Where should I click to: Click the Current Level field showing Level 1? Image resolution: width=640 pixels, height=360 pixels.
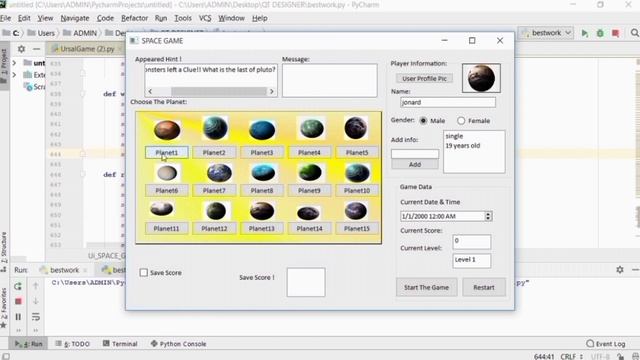click(x=471, y=260)
